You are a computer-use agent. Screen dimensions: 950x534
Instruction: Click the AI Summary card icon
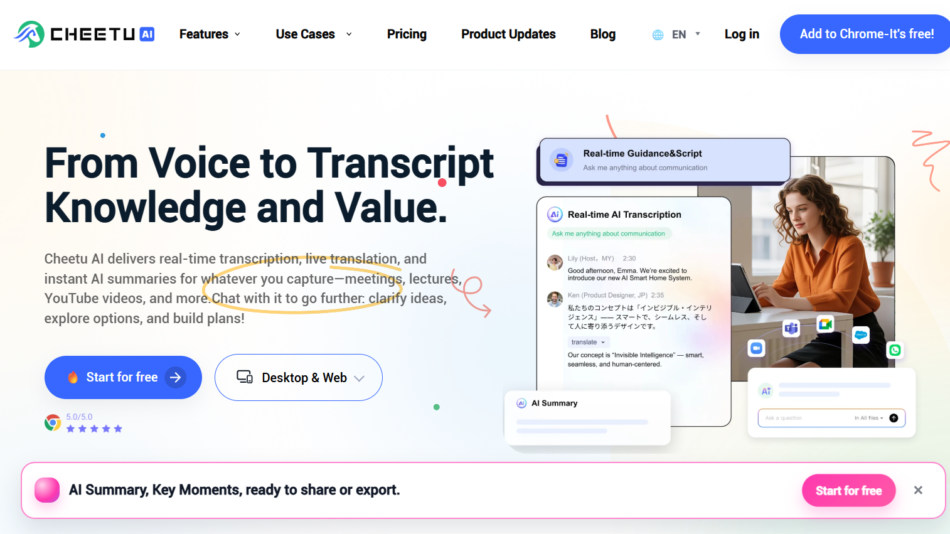521,403
